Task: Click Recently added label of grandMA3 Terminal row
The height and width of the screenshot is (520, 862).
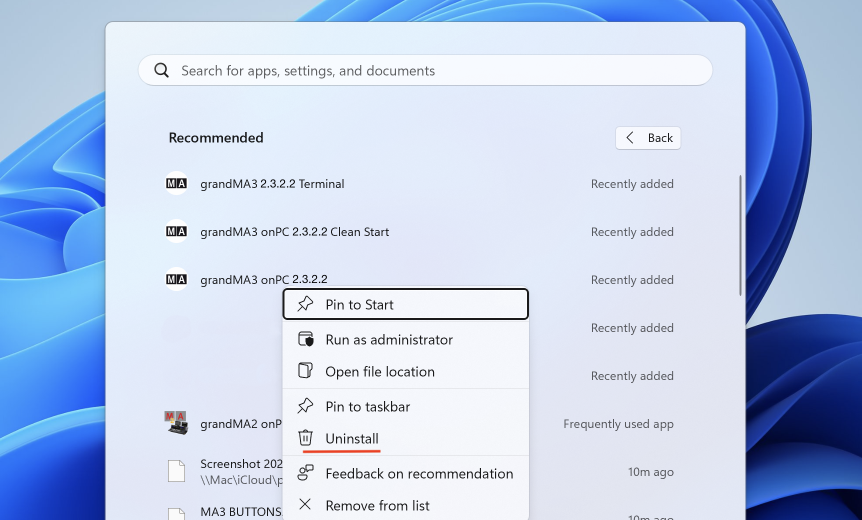Action: 632,184
